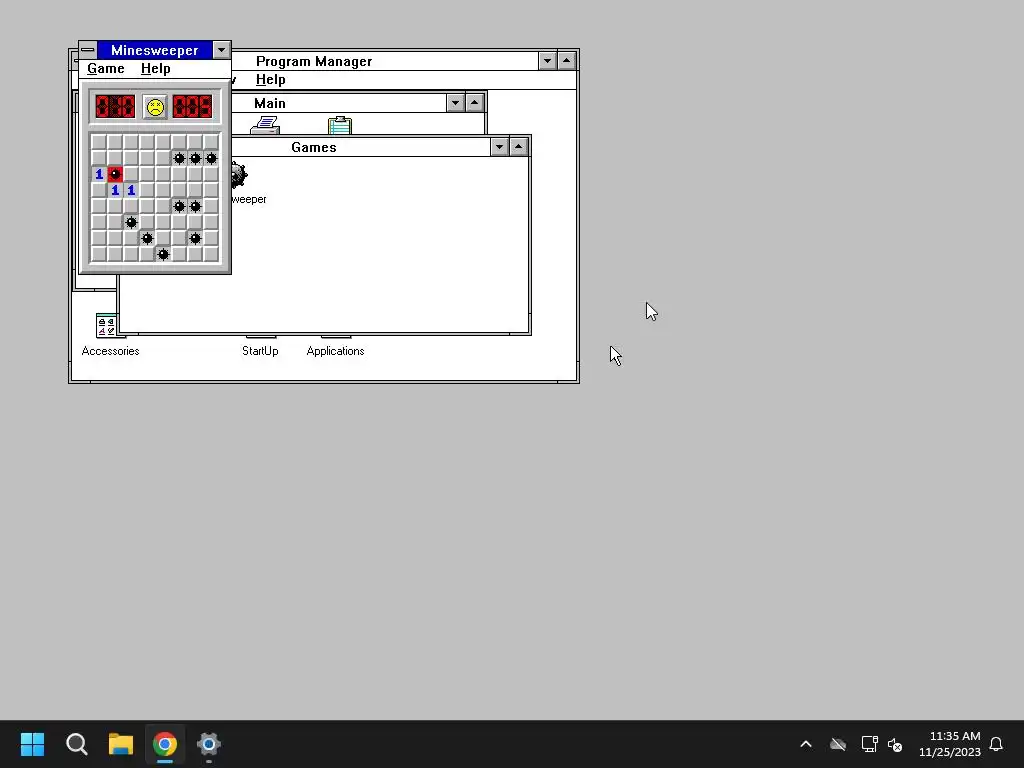Select the Clipboard Viewer icon in Main
Image resolution: width=1024 pixels, height=768 pixels.
pyautogui.click(x=340, y=125)
